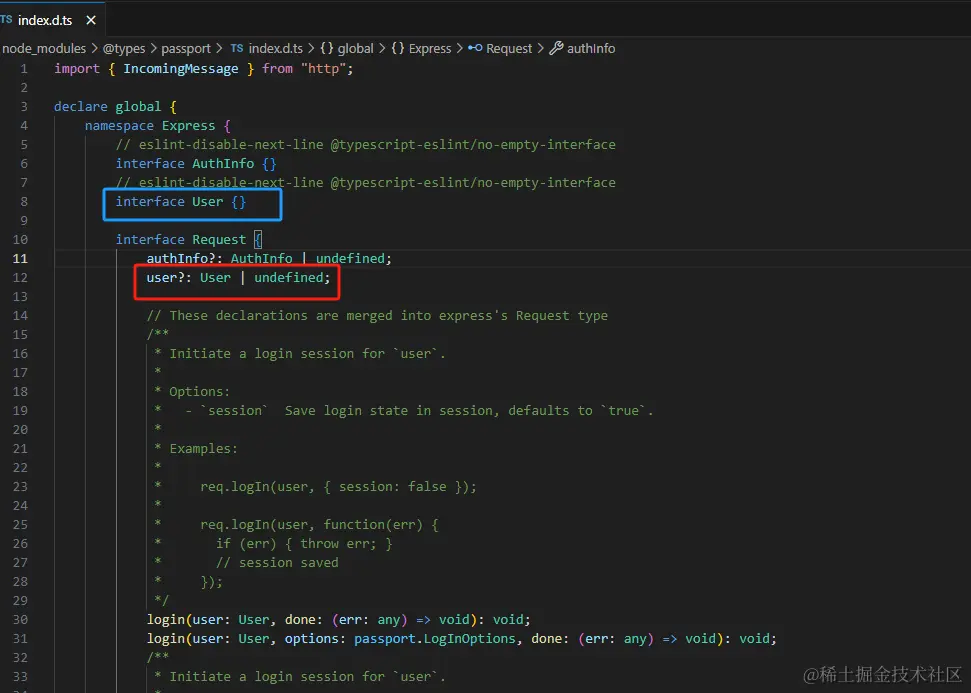Viewport: 971px width, 693px height.
Task: Open the passport breadcrumb segment
Action: [x=186, y=48]
